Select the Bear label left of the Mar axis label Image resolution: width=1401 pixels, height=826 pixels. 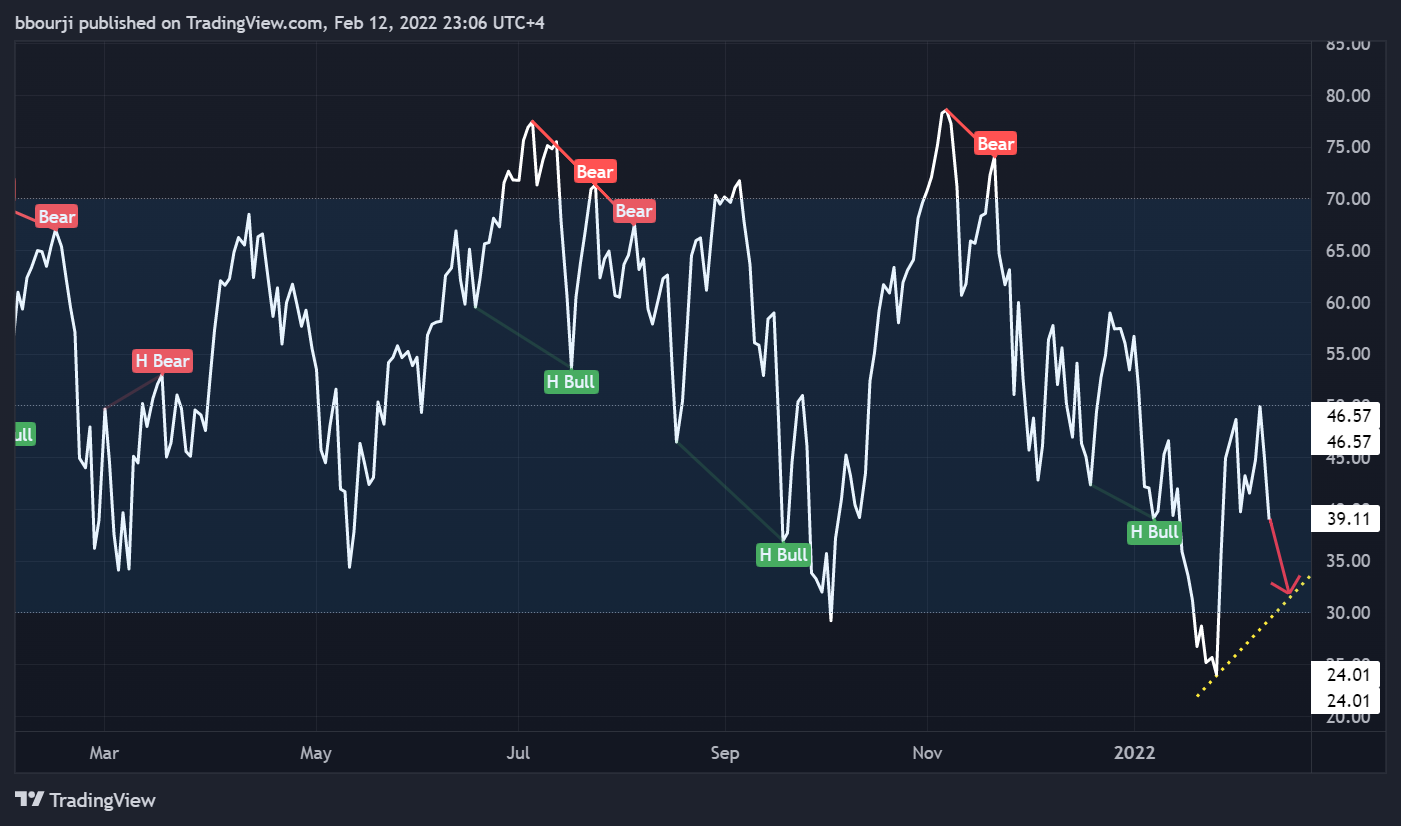click(x=56, y=217)
